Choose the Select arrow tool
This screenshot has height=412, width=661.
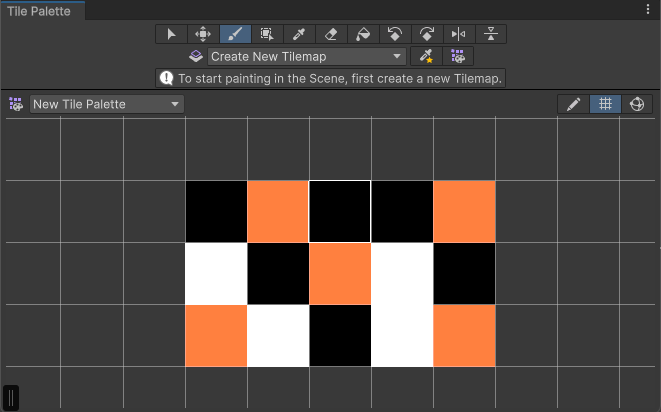171,34
